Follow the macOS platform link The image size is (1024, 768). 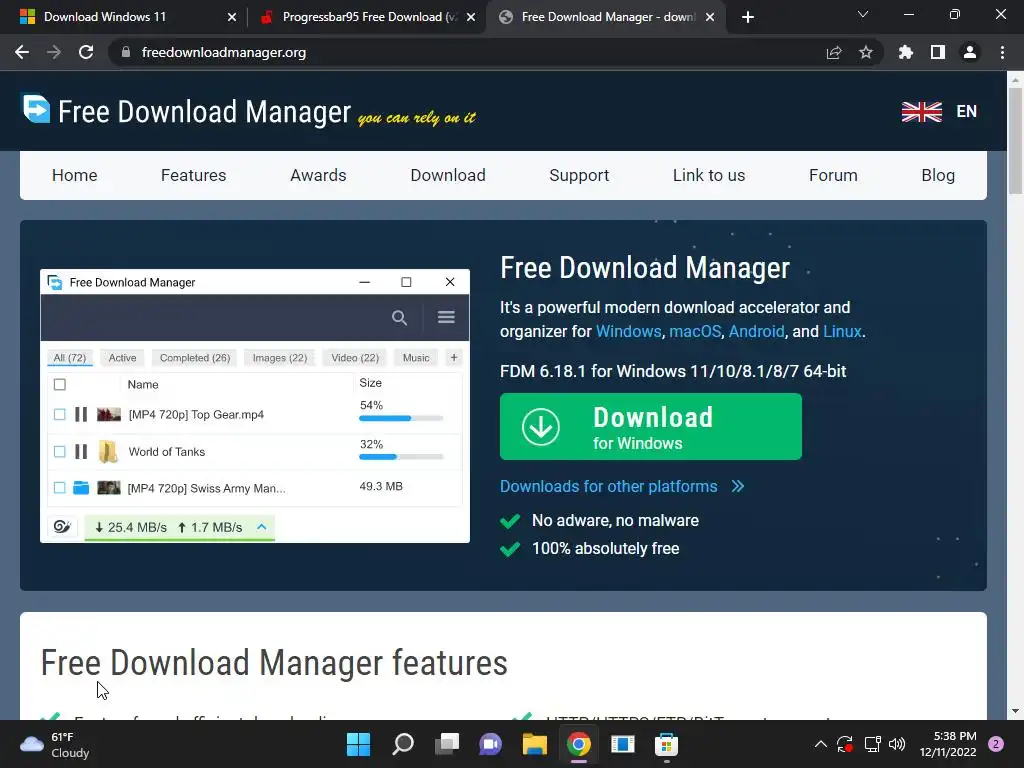click(695, 331)
